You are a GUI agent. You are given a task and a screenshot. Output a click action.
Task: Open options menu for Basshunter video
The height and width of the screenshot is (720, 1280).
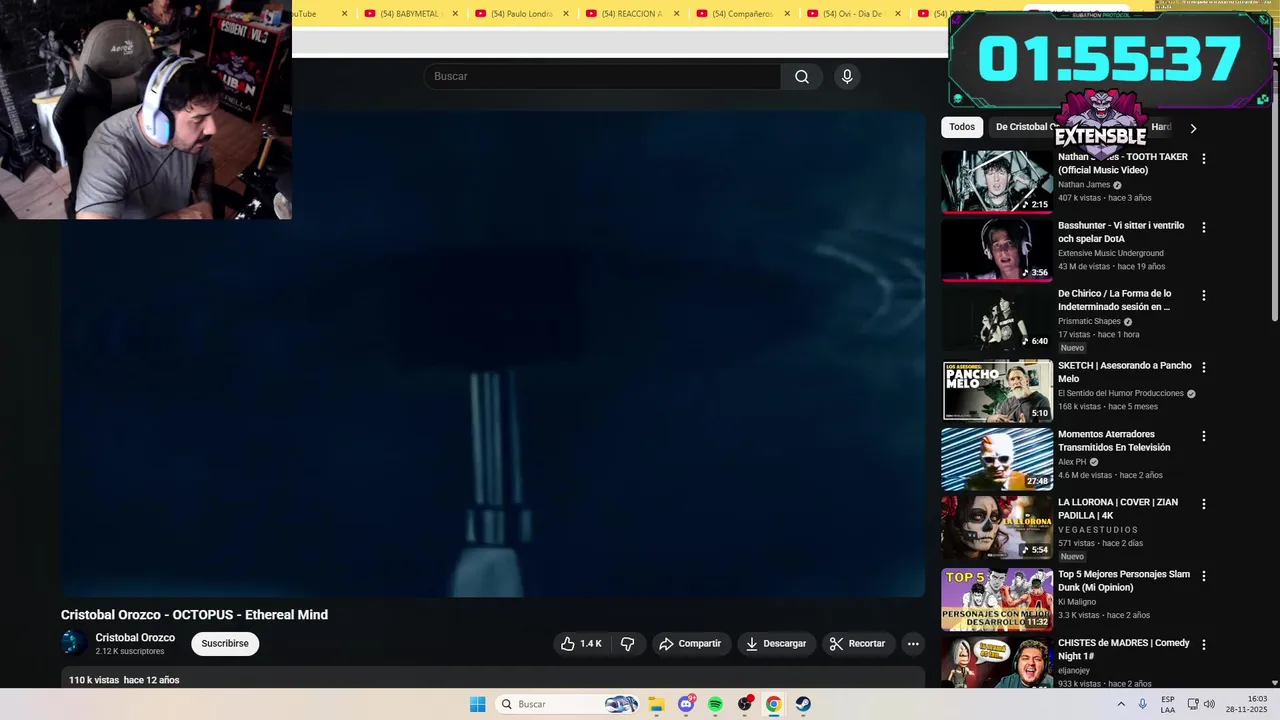pyautogui.click(x=1204, y=227)
